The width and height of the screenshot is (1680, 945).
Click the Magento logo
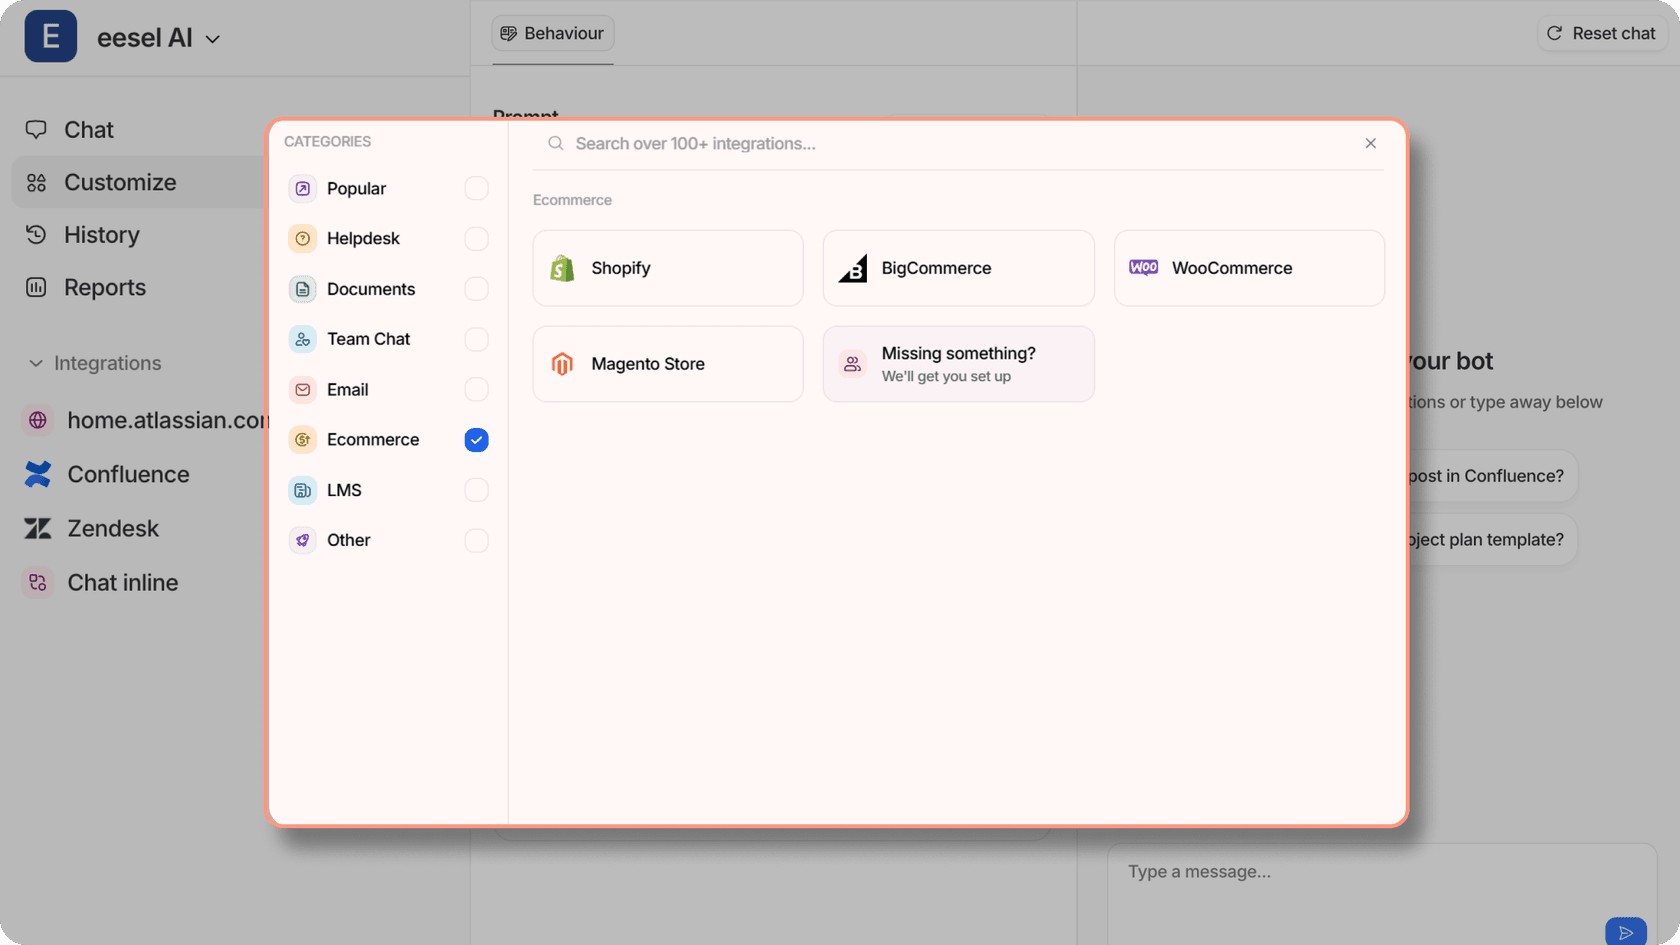(562, 364)
